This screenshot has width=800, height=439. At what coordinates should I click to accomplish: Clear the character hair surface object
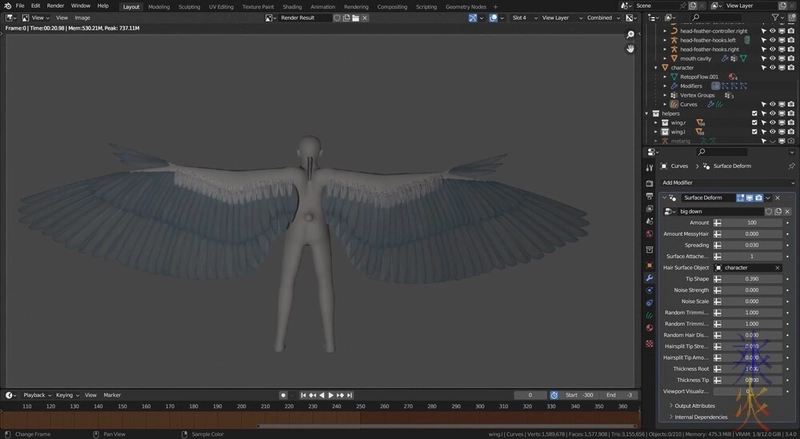click(x=778, y=267)
